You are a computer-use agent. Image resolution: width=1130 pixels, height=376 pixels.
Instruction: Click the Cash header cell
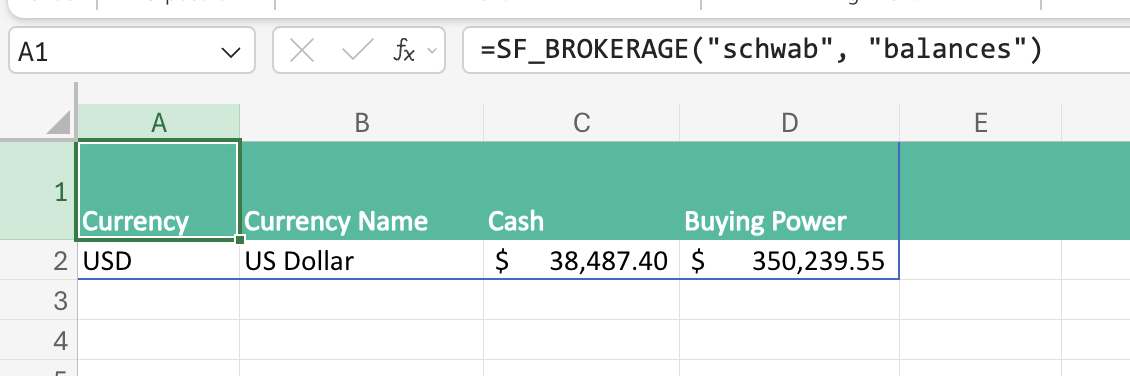[x=582, y=191]
